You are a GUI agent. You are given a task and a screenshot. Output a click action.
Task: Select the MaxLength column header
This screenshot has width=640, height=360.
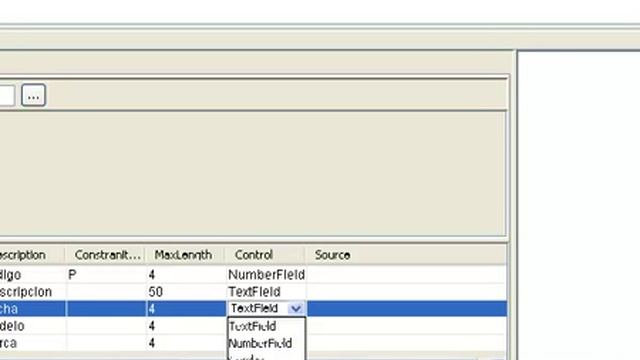click(185, 255)
